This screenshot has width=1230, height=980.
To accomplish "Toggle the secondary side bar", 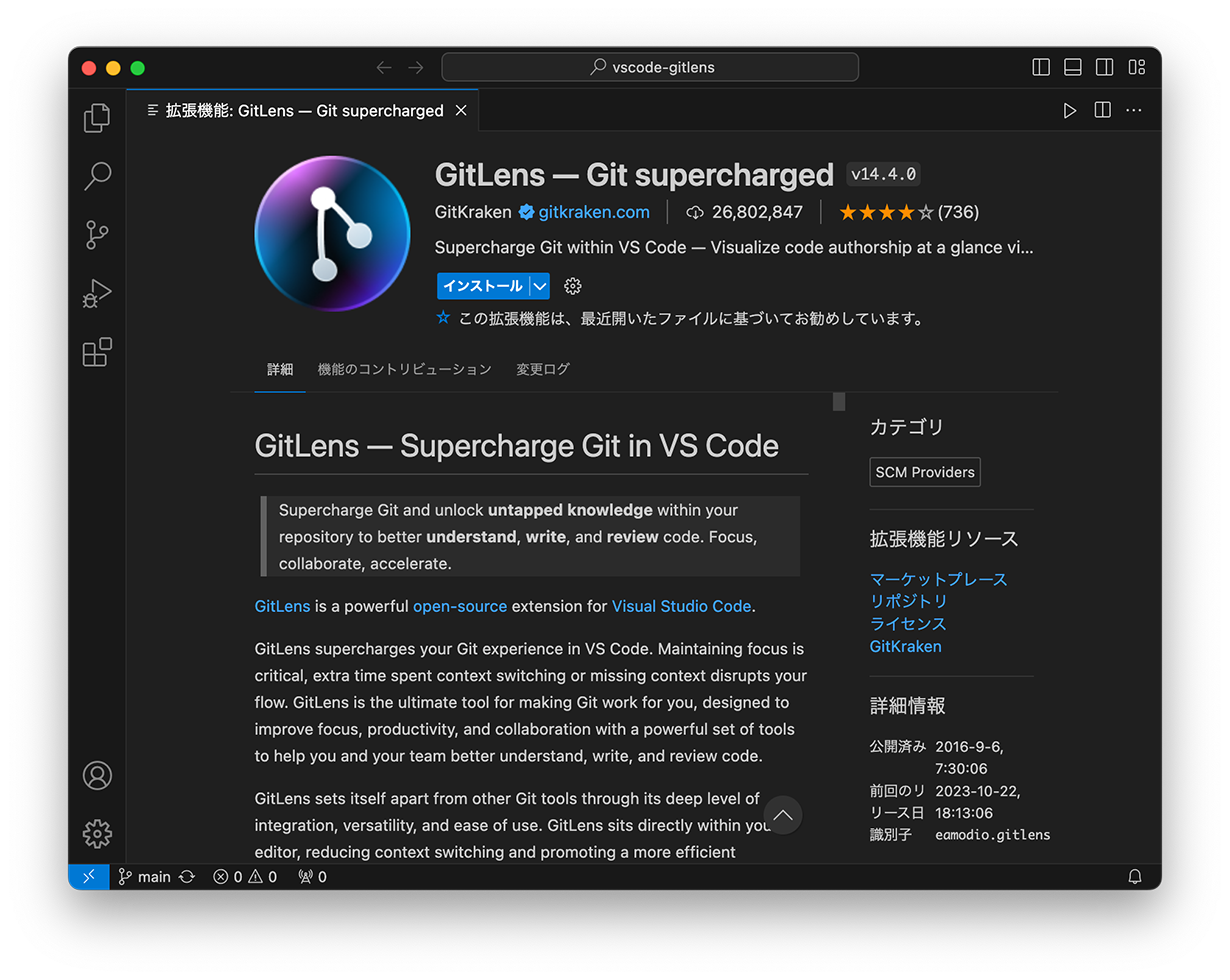I will [x=1104, y=67].
